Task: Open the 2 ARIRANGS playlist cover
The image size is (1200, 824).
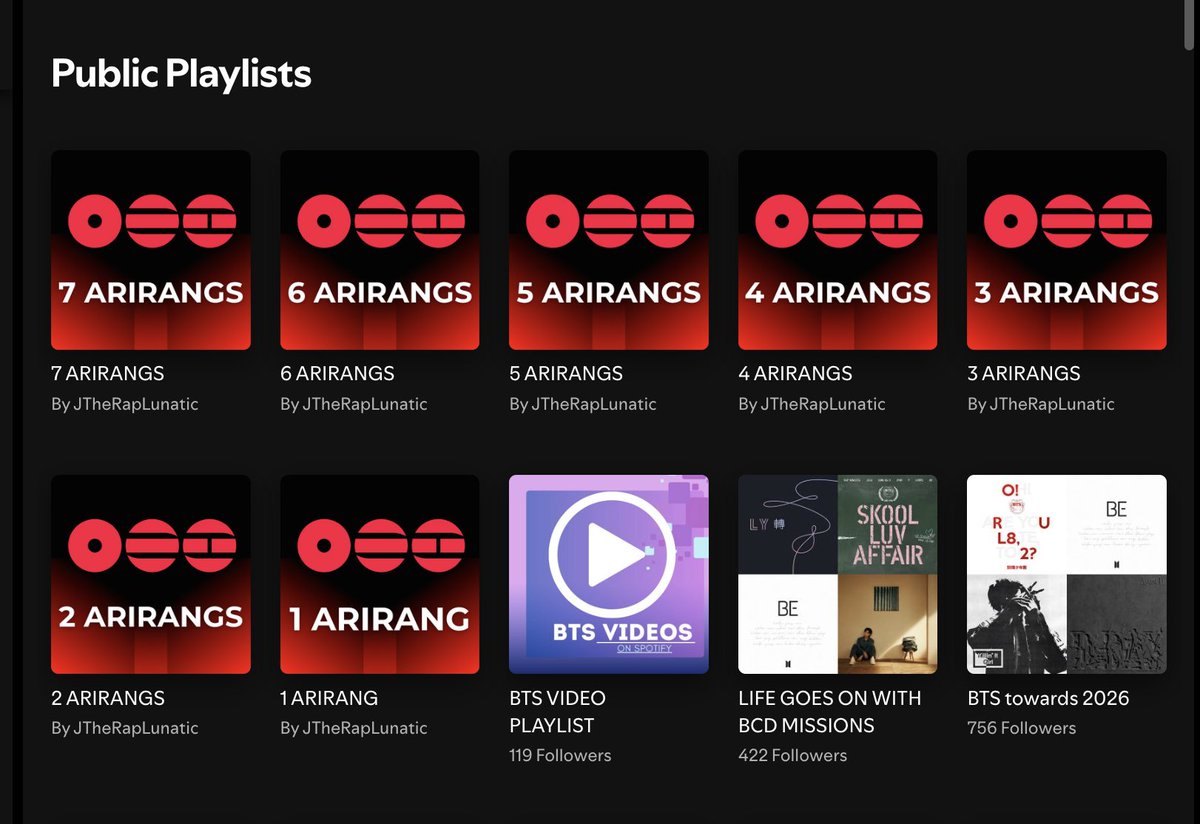Action: (151, 574)
